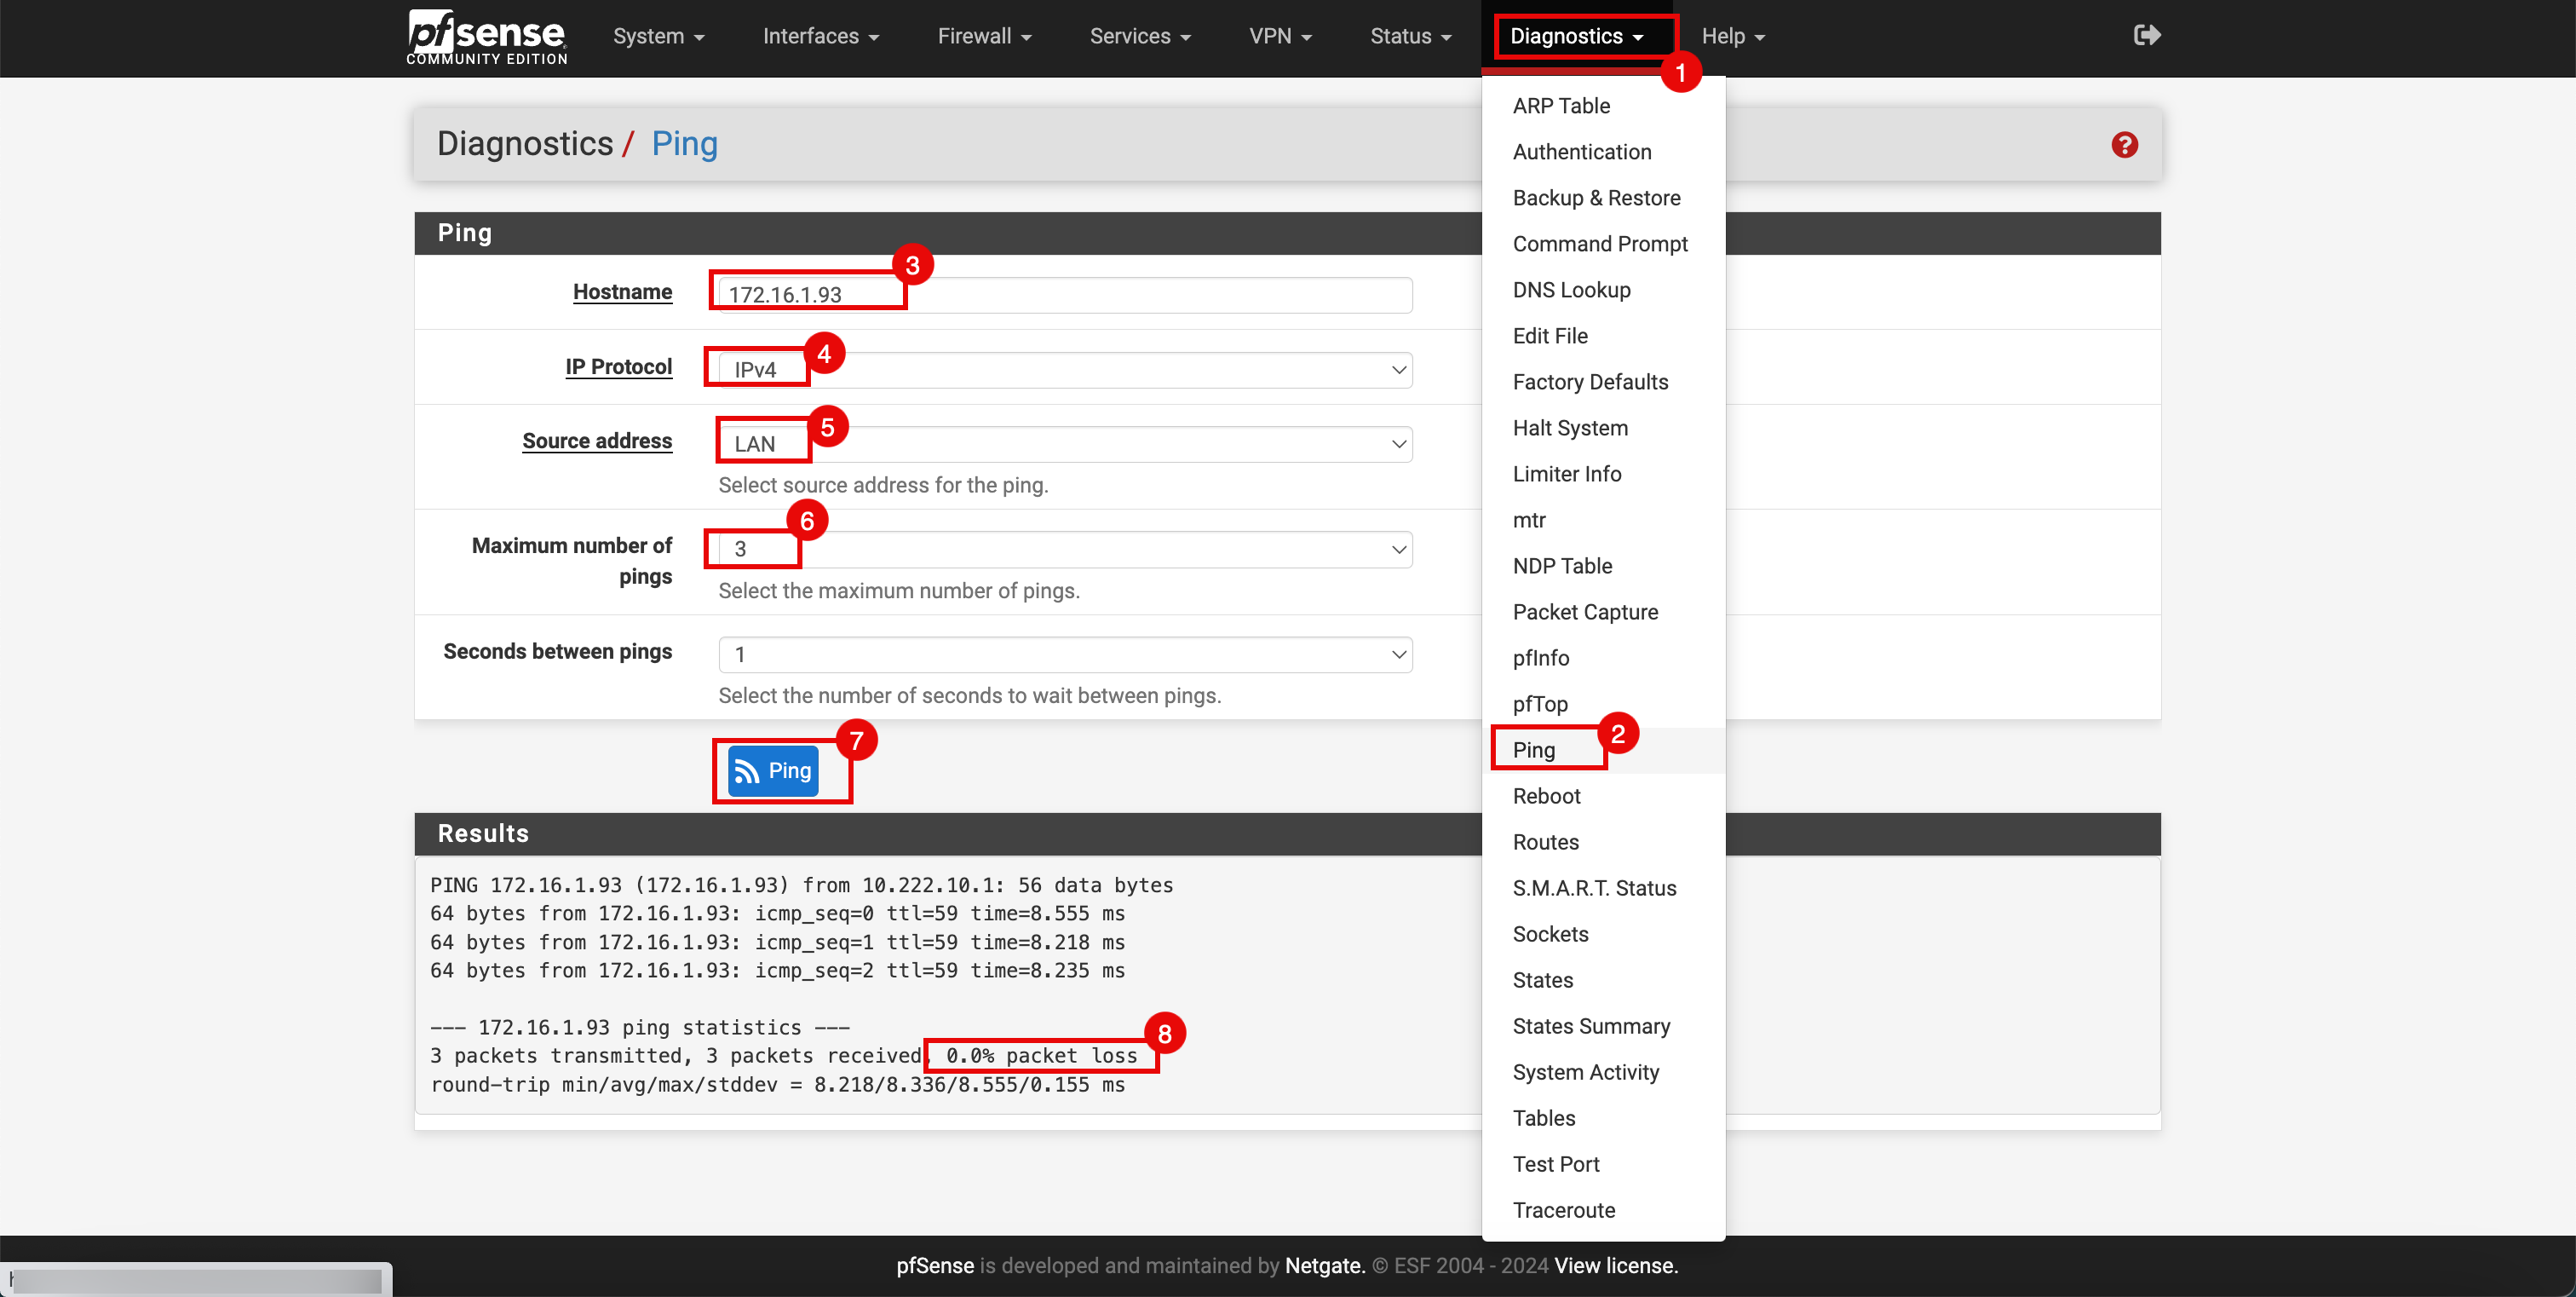This screenshot has height=1297, width=2576.
Task: Open the Packet Capture tool
Action: (1585, 612)
